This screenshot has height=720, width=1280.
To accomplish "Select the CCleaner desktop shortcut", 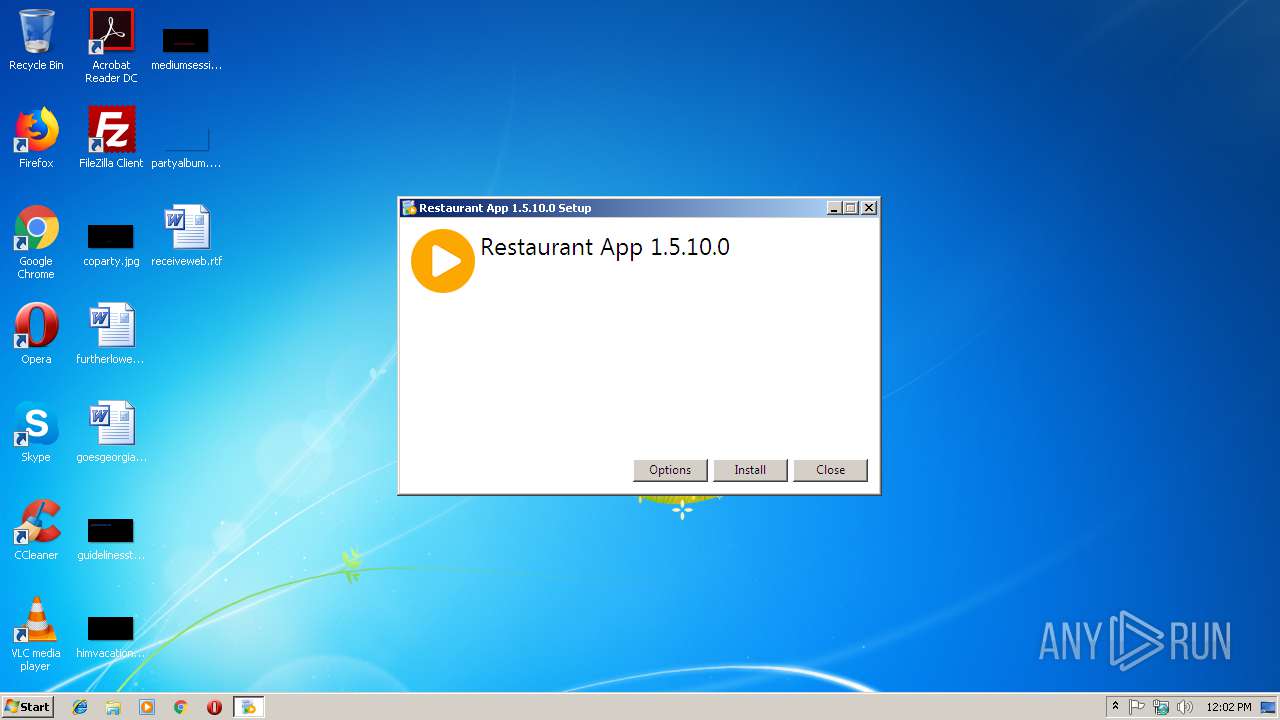I will coord(36,530).
